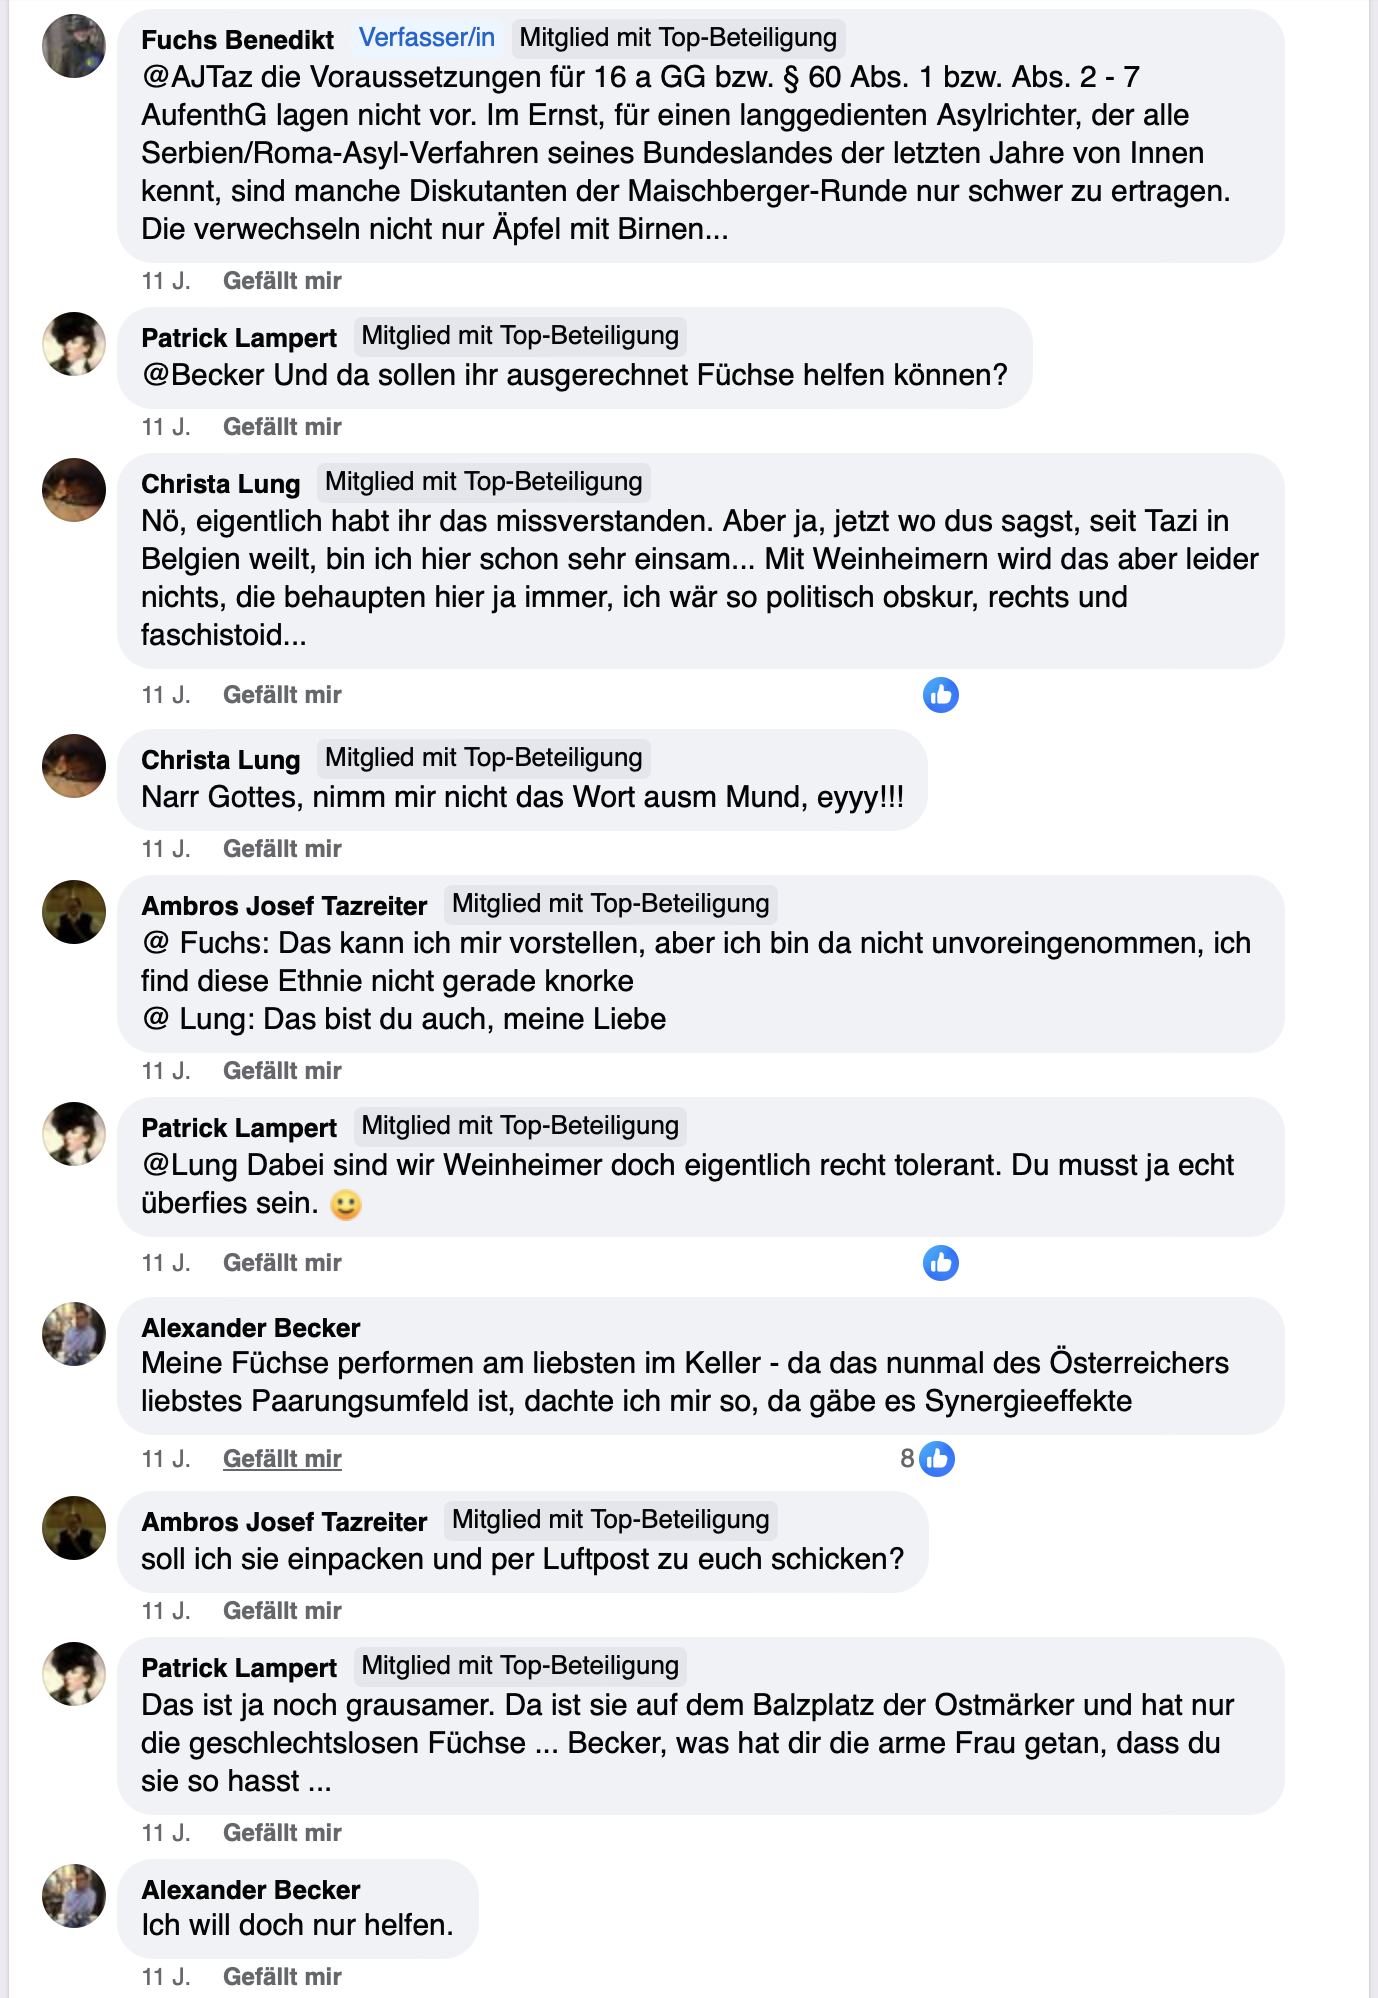Click Ambros Josef Tazreiter's name above "@ Fuchs" comment

pyautogui.click(x=284, y=906)
